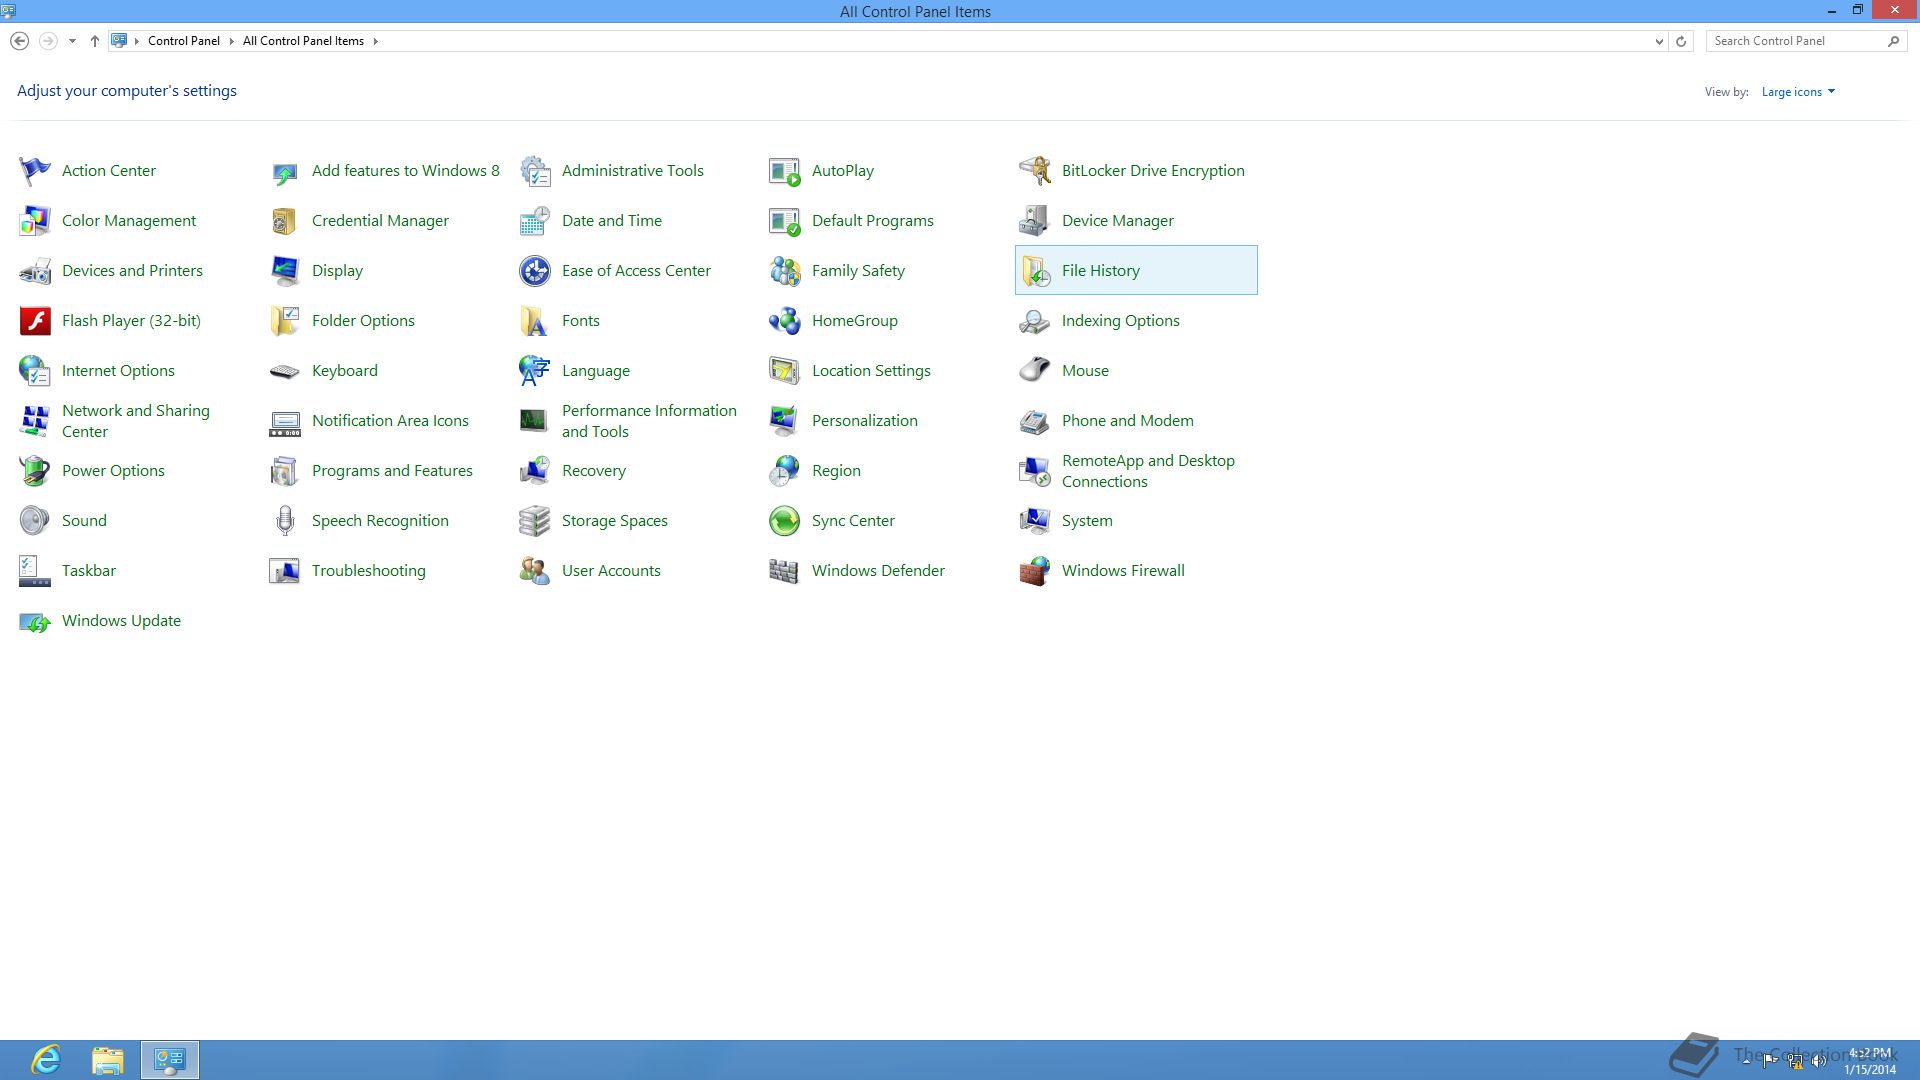Click the Sync Center green icon
This screenshot has height=1080, width=1920.
[x=785, y=521]
